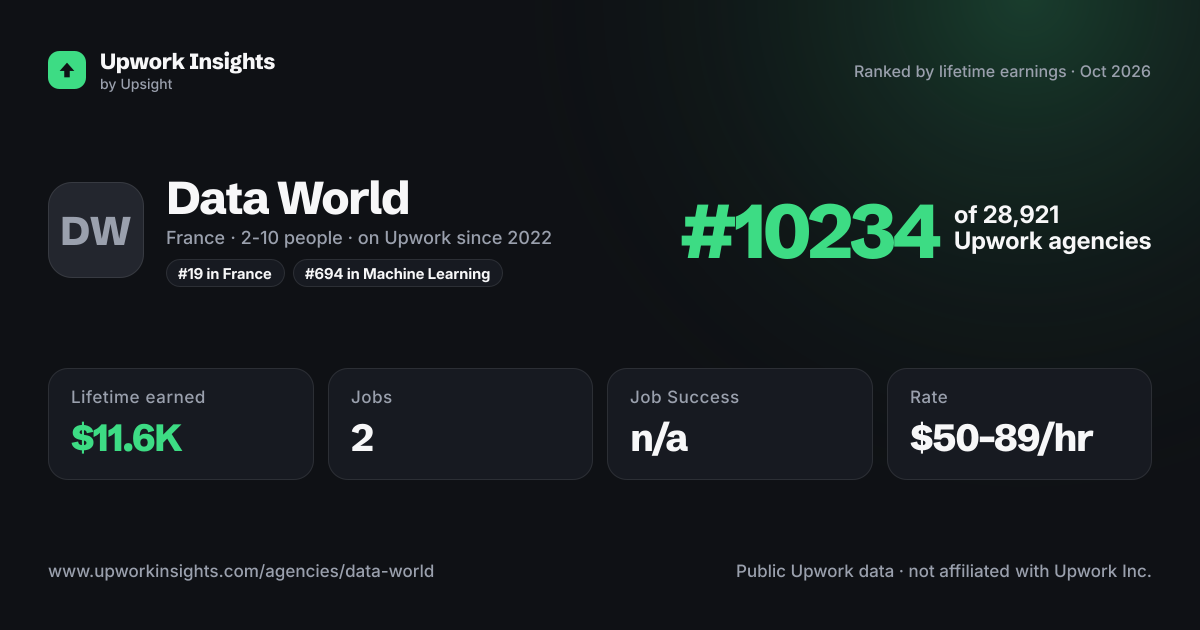Click the 'France · 2-10 people' description line

pyautogui.click(x=359, y=238)
